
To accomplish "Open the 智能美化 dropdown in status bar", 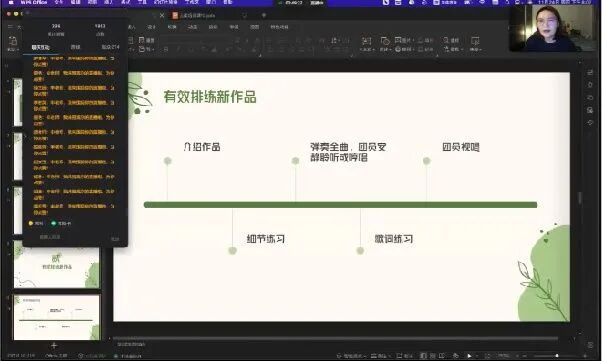I will tap(351, 356).
